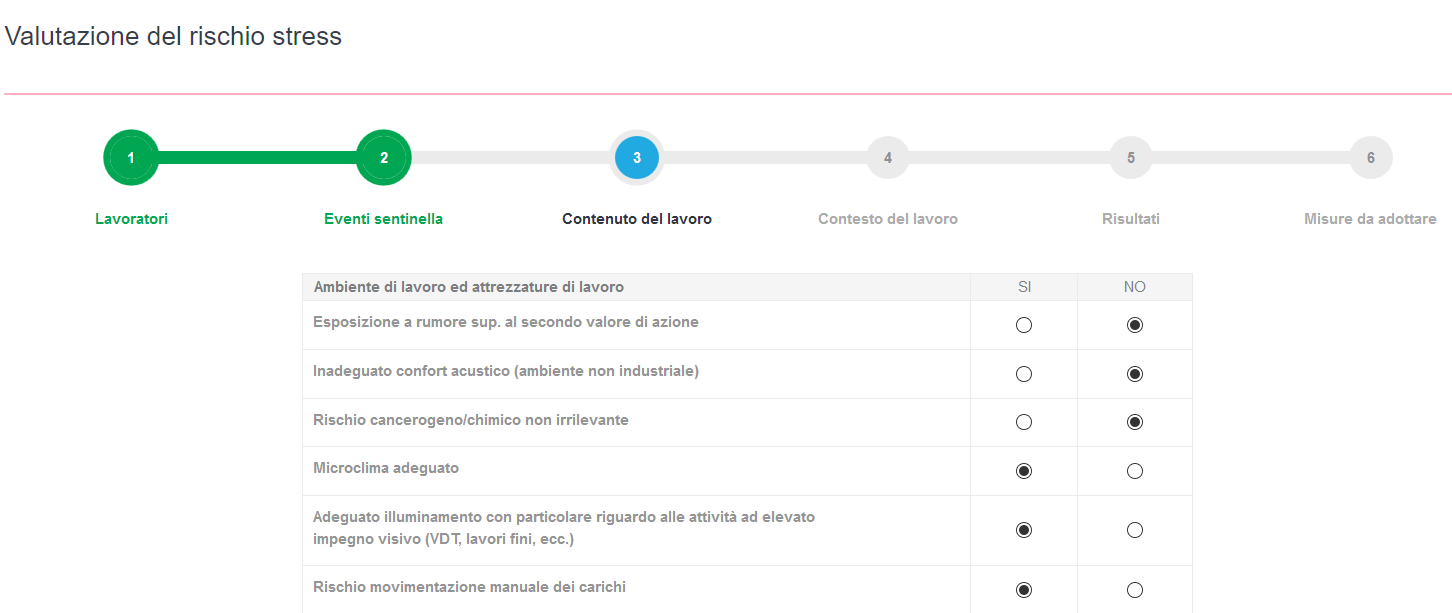Click the Microclima adeguato row text
This screenshot has height=613, width=1452.
point(386,468)
